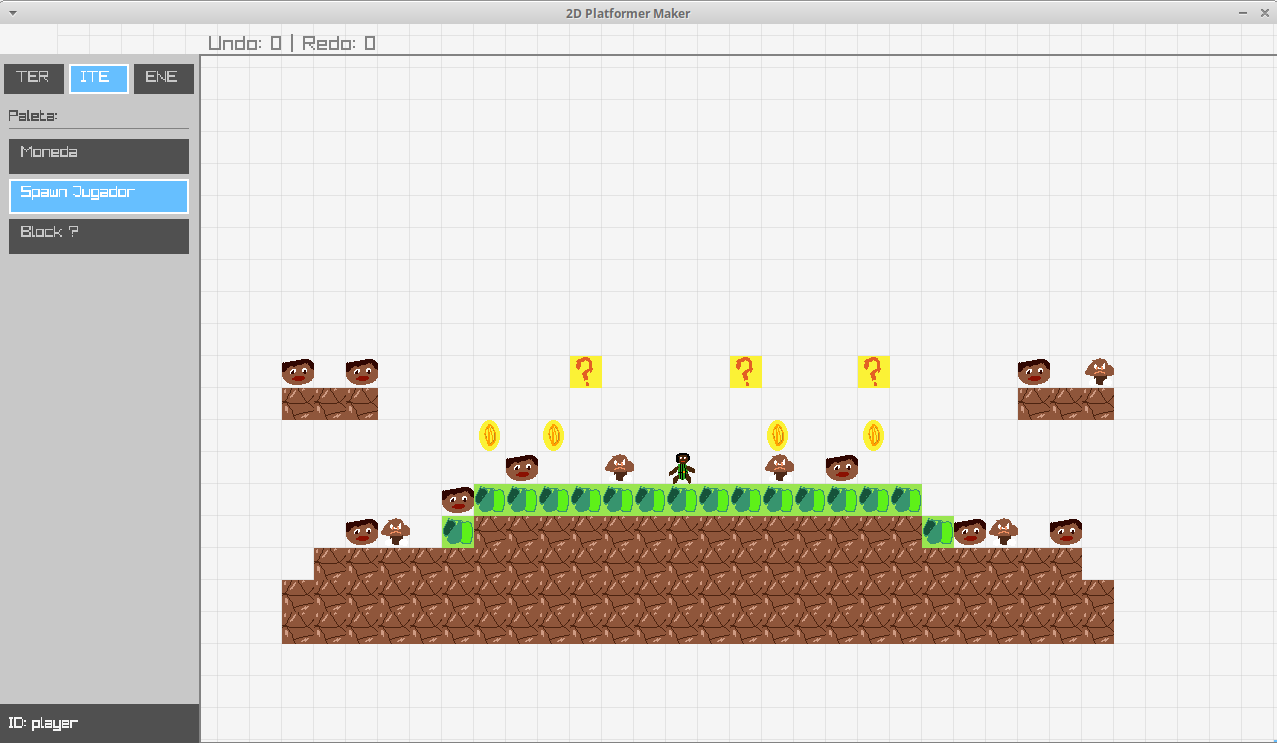Image resolution: width=1277 pixels, height=743 pixels.
Task: Switch to the TER tab
Action: 33,78
